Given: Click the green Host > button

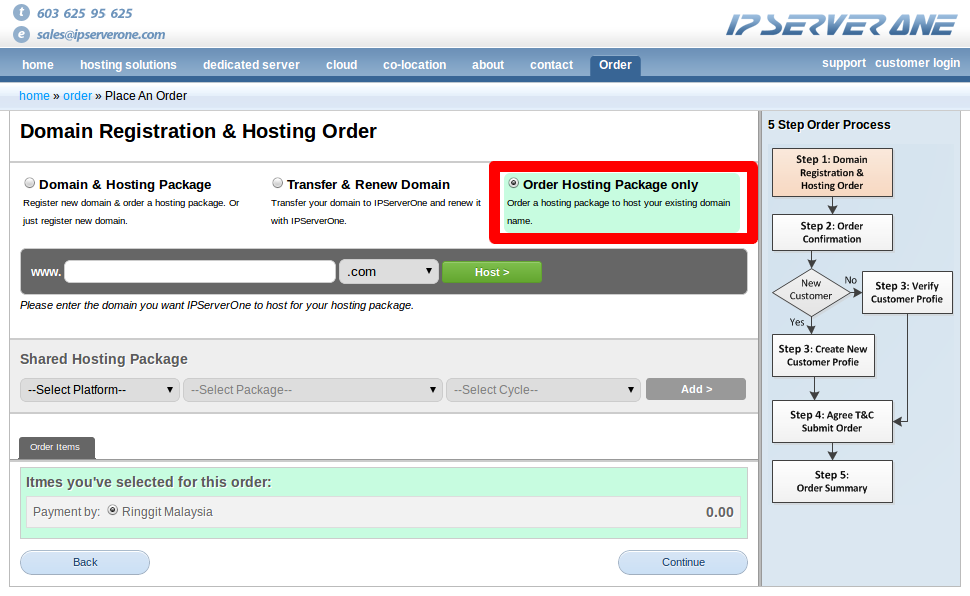Looking at the screenshot, I should pyautogui.click(x=492, y=272).
